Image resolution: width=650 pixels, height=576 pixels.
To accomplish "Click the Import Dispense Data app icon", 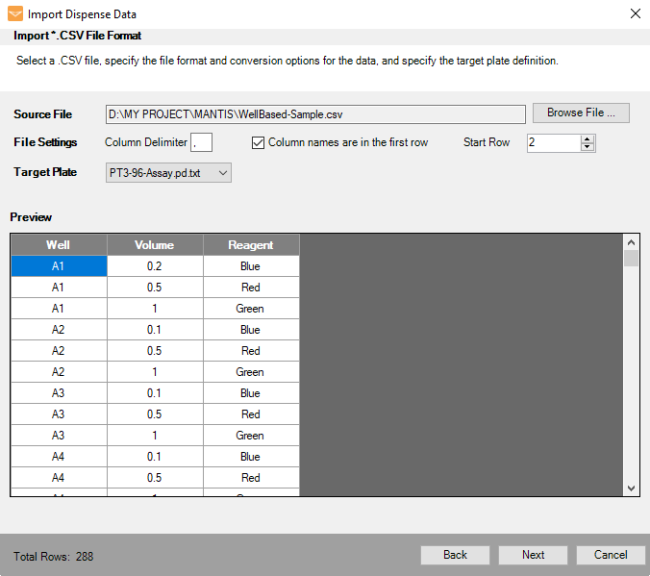I will pyautogui.click(x=15, y=14).
